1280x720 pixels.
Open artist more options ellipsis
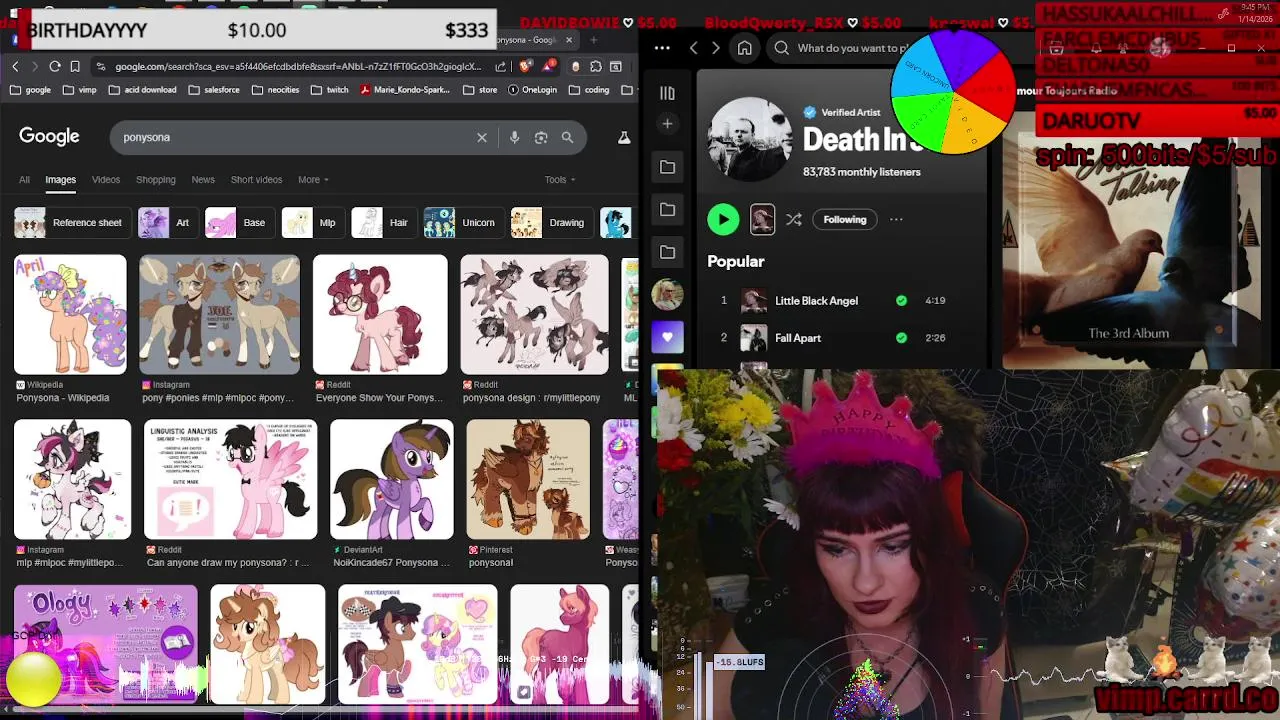[896, 219]
